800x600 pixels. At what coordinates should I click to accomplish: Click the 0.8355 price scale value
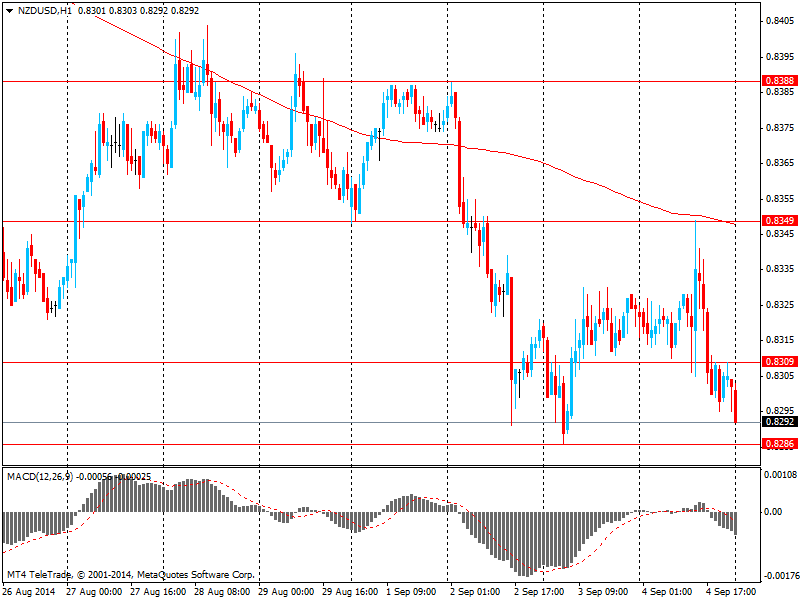click(780, 198)
